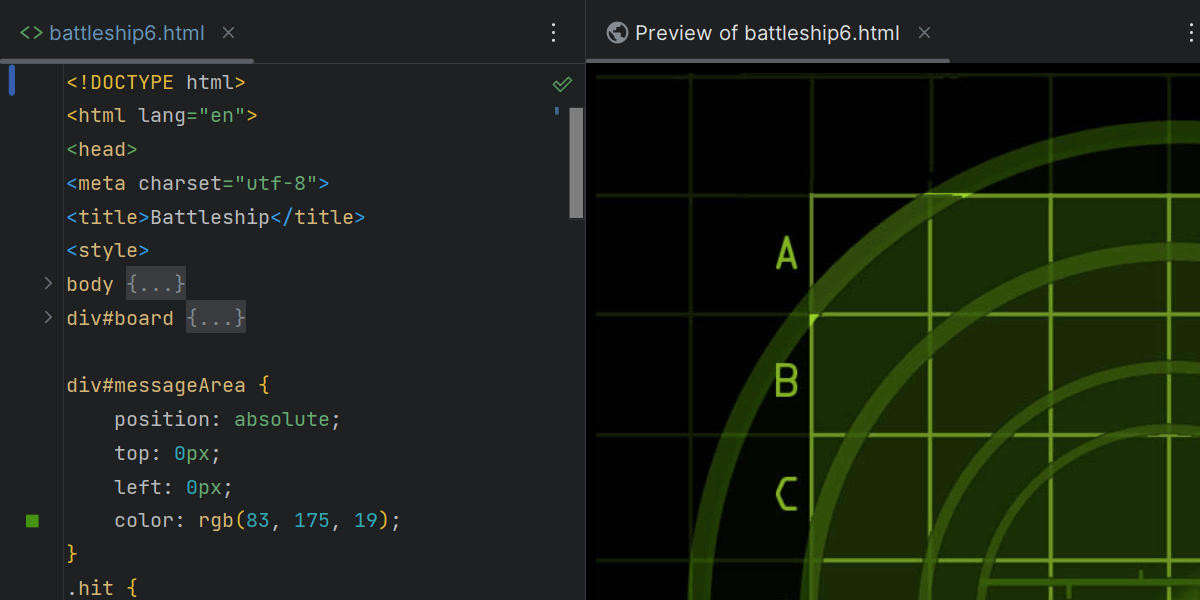The image size is (1200, 600).
Task: Click the first board cell in row B
Action: 870,375
